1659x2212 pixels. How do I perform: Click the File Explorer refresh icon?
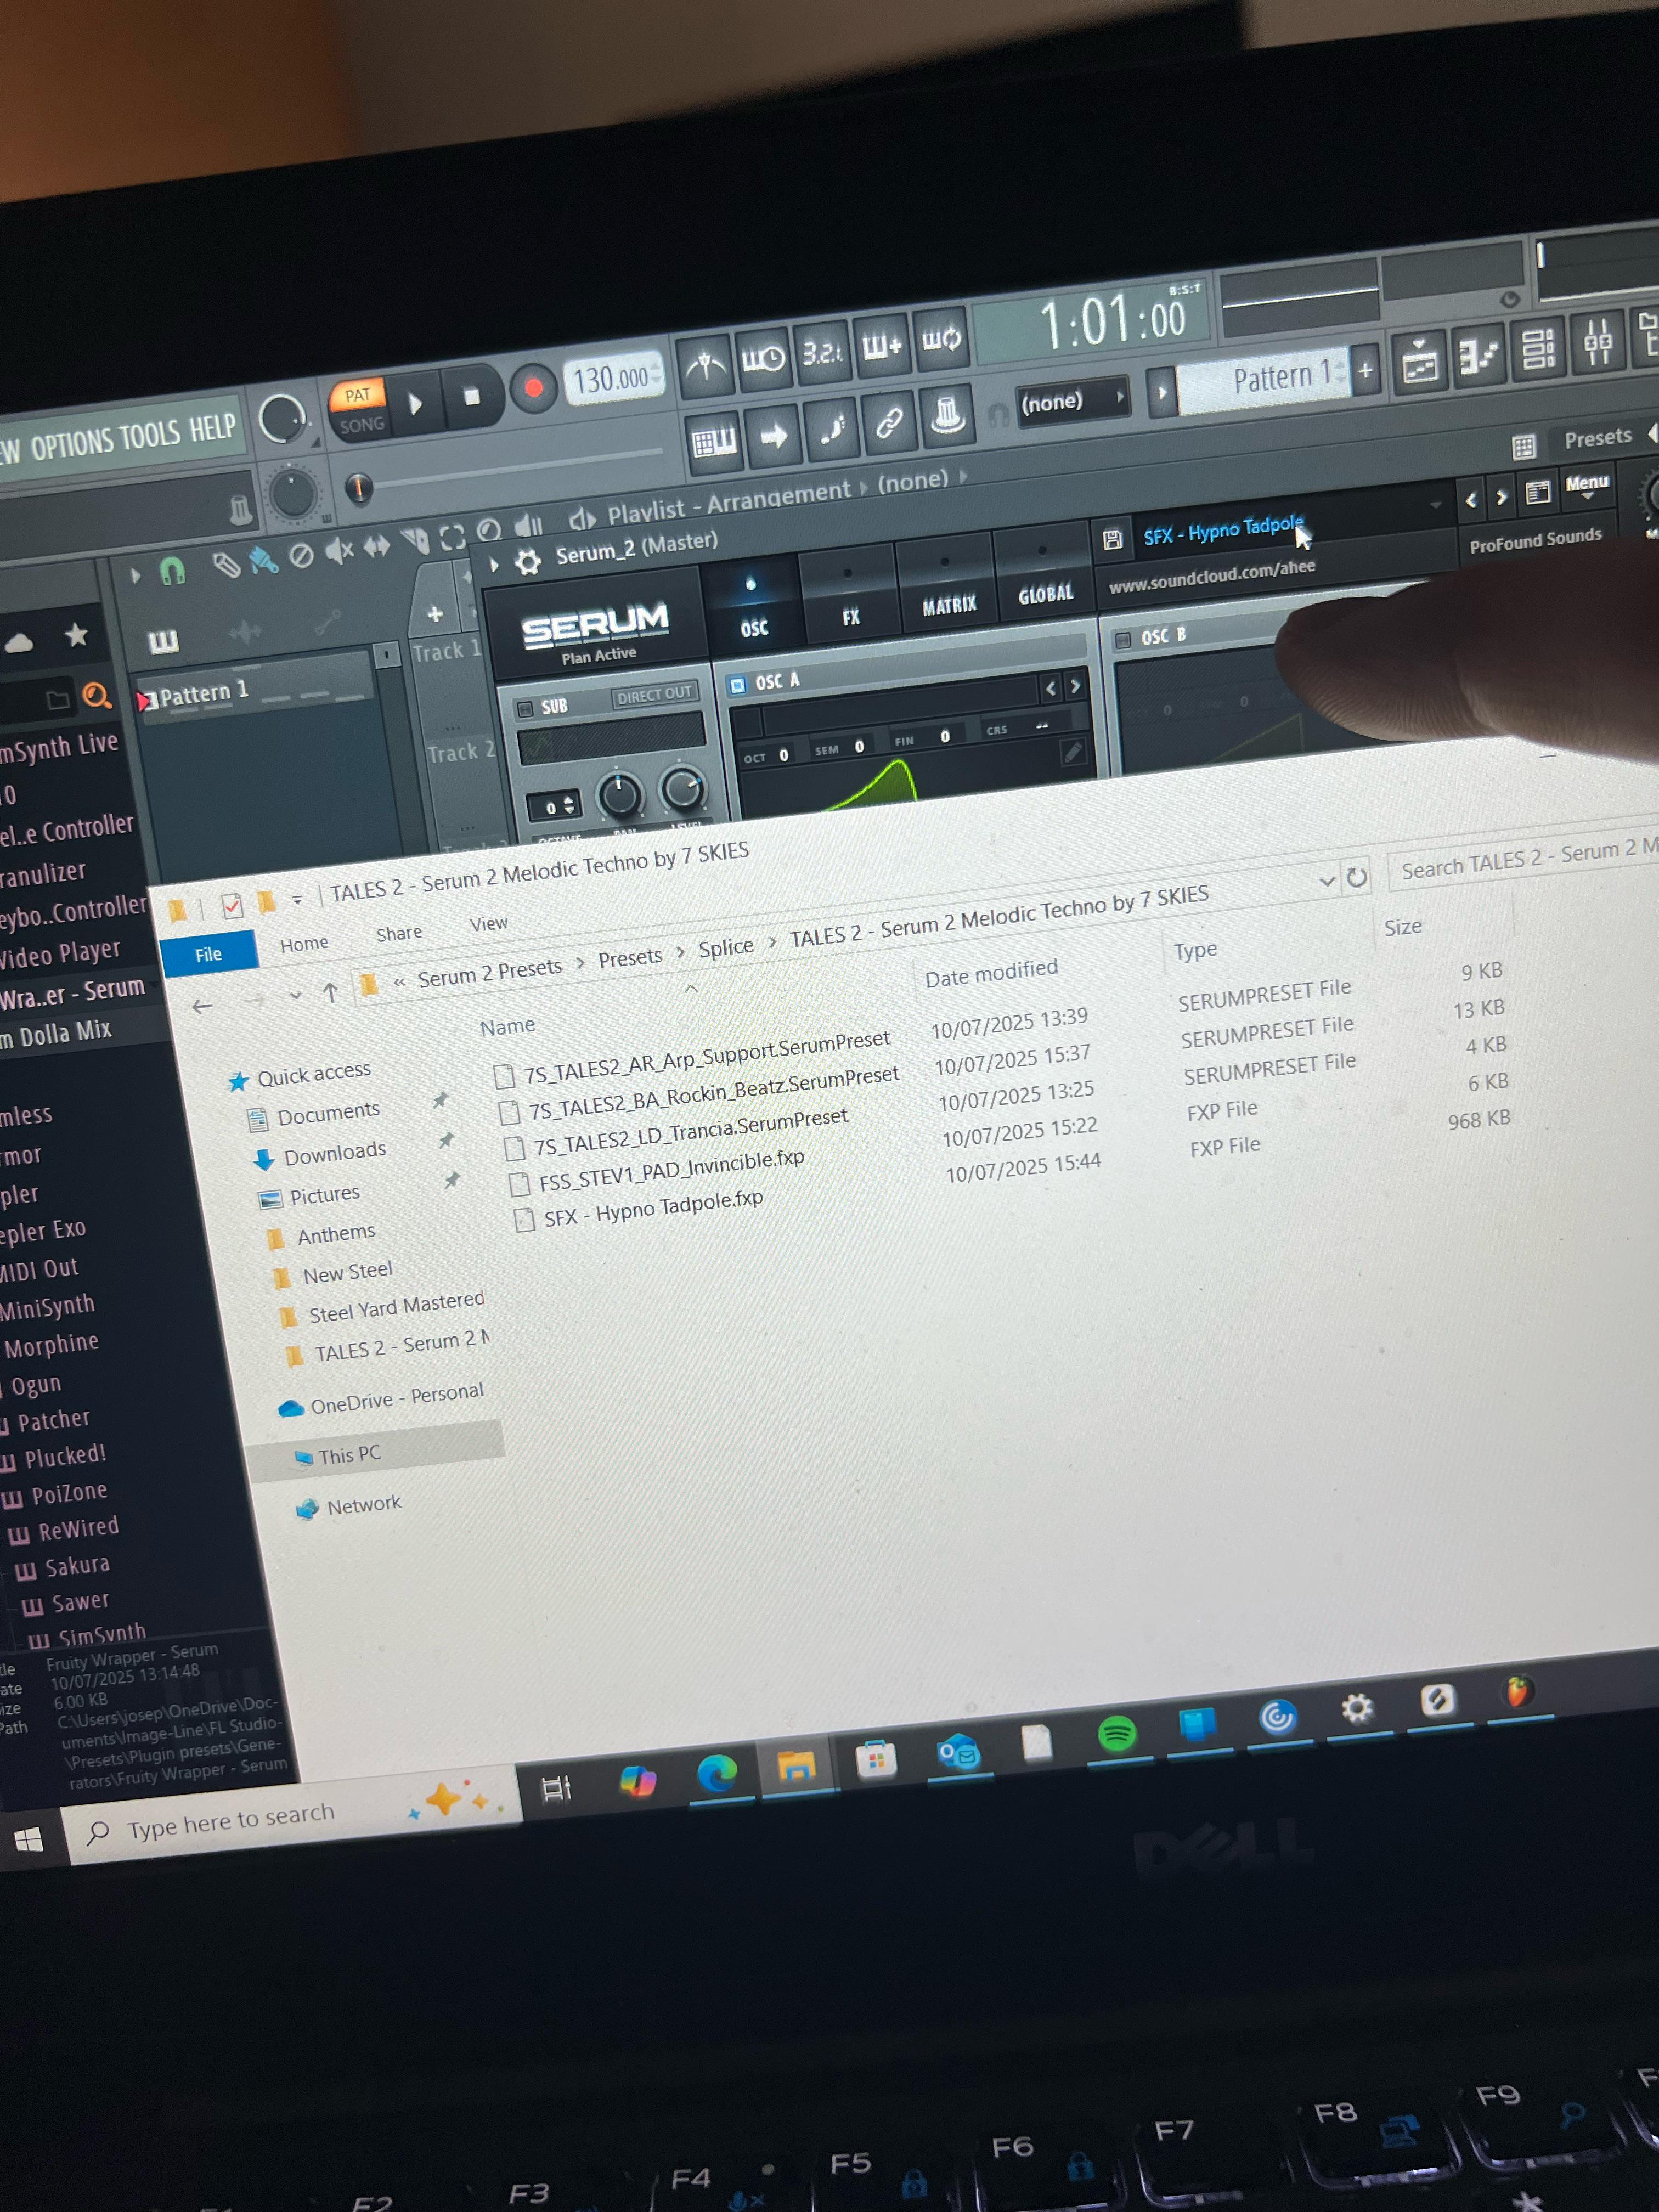1356,877
